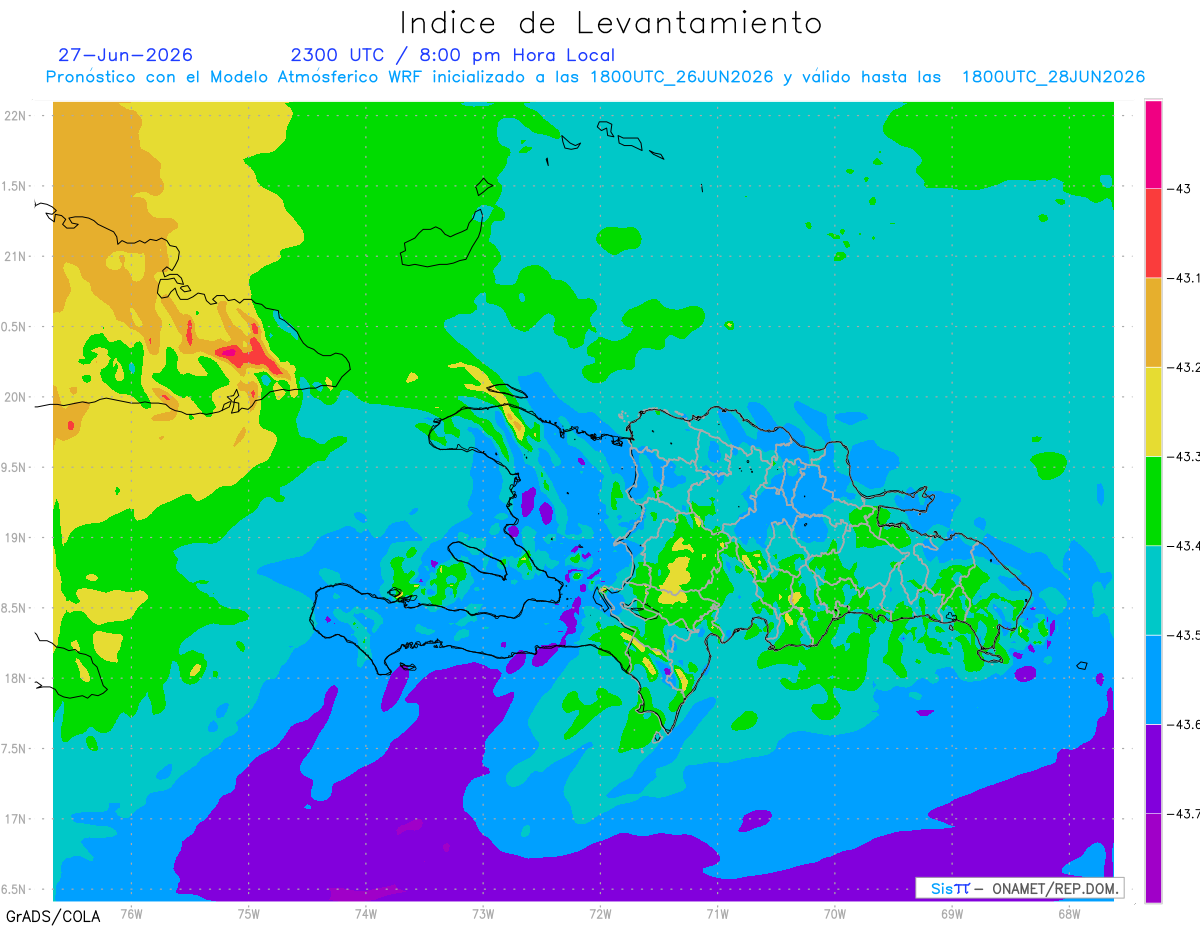The width and height of the screenshot is (1200, 927).
Task: Click the red legend swatch between -43 and -43.1
Action: pos(1153,233)
